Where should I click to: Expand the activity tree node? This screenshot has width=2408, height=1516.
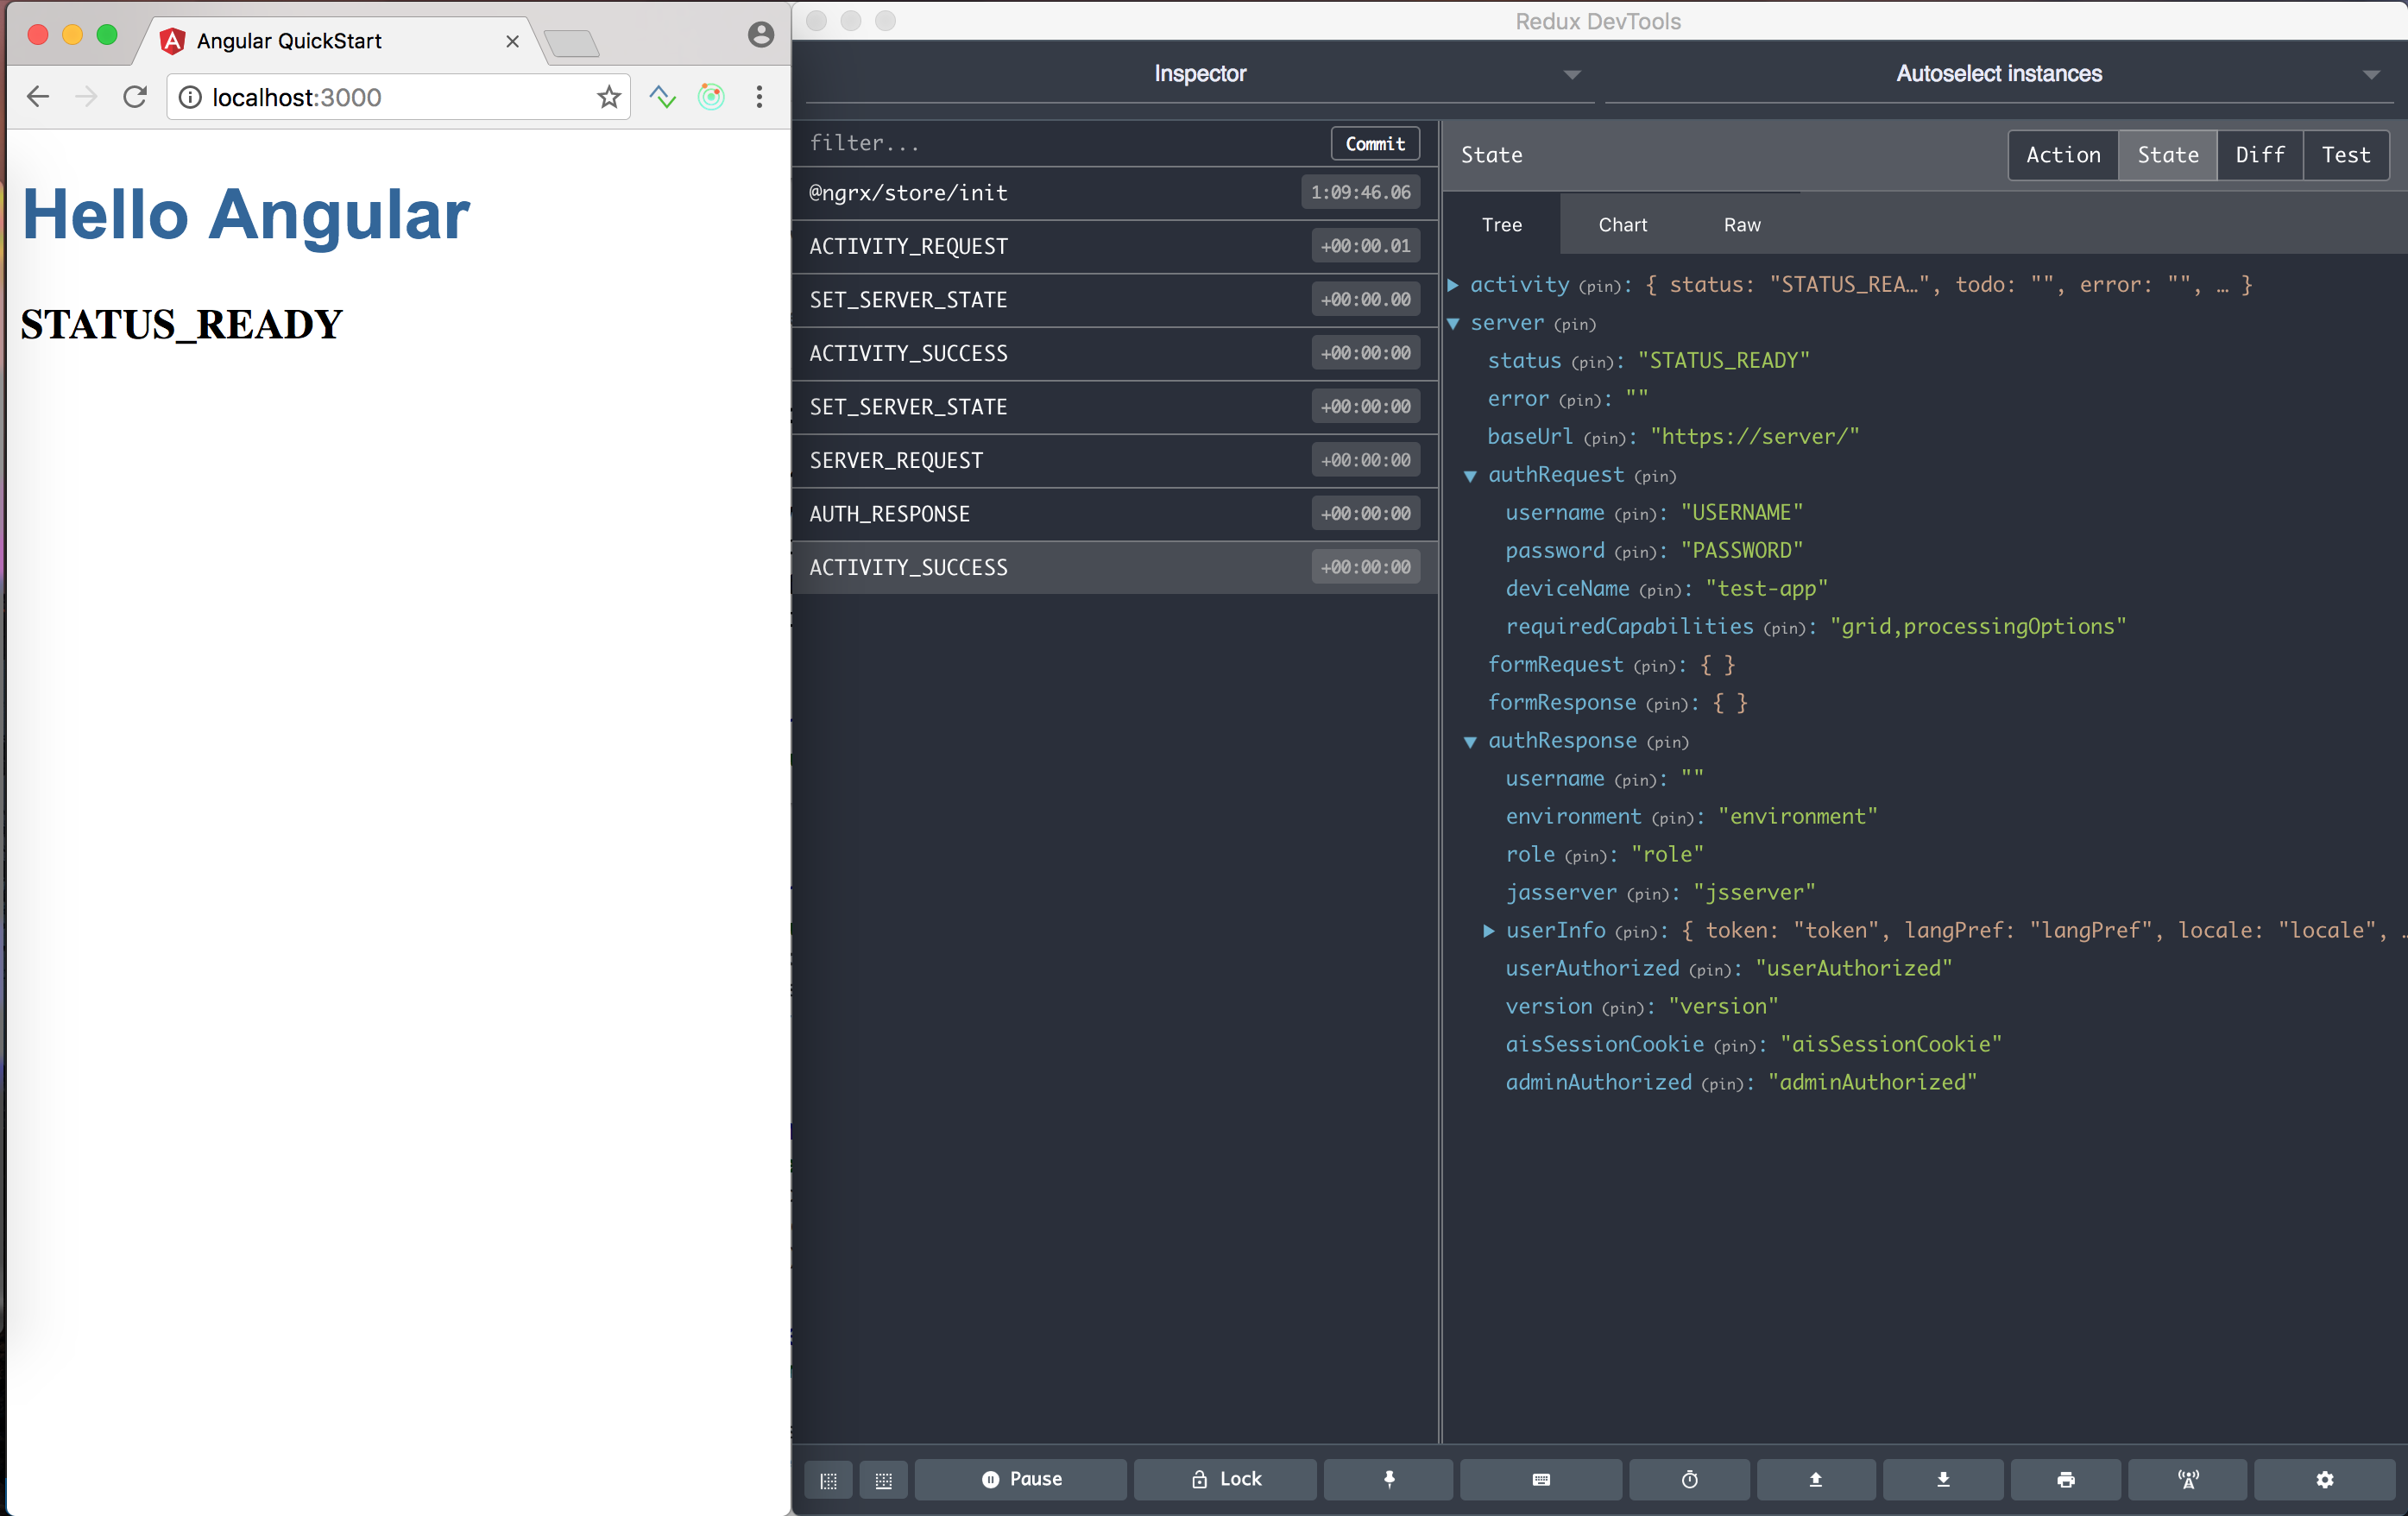click(1453, 285)
